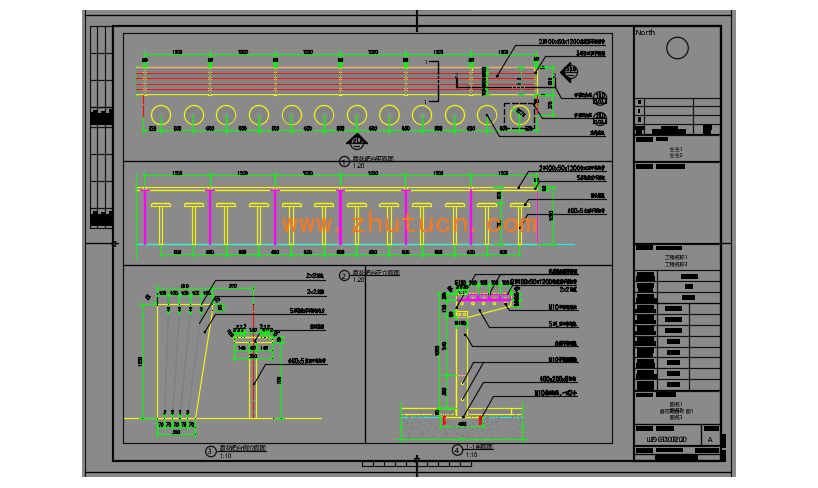Click view number bubble 4 under section 1-1
This screenshot has height=488, width=818.
pyautogui.click(x=457, y=450)
